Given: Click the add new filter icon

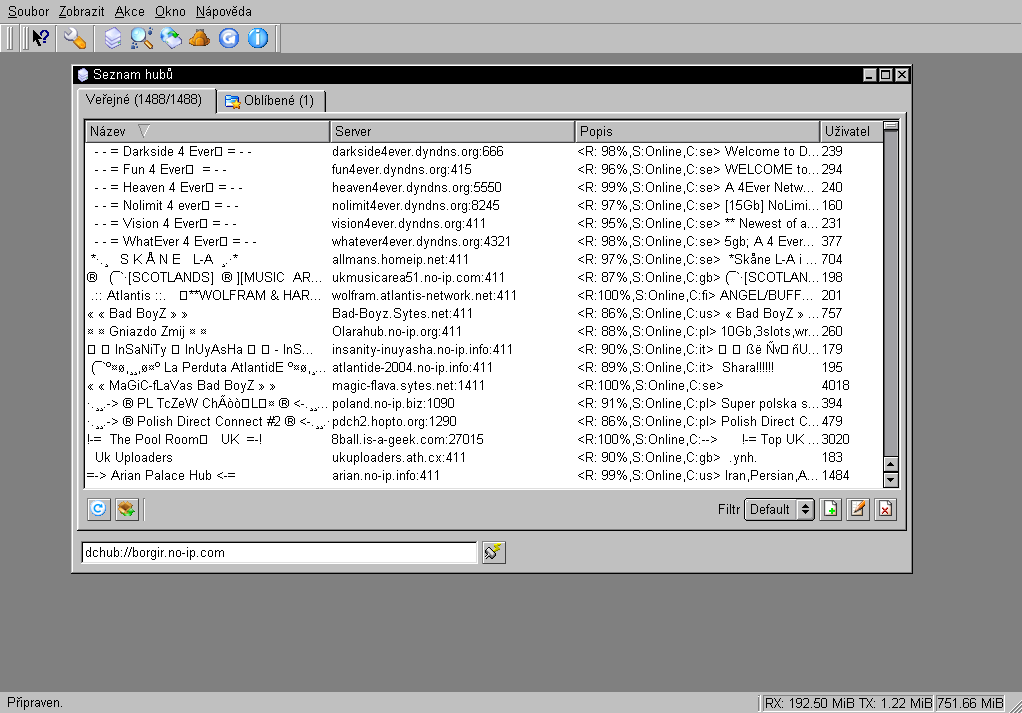Looking at the screenshot, I should click(x=830, y=509).
